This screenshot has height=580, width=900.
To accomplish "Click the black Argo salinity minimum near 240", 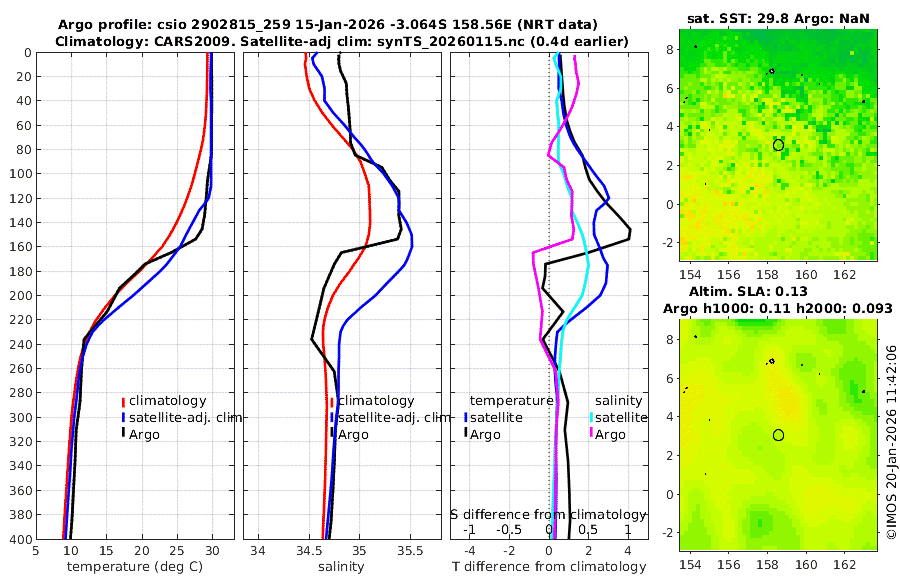I will pos(312,339).
